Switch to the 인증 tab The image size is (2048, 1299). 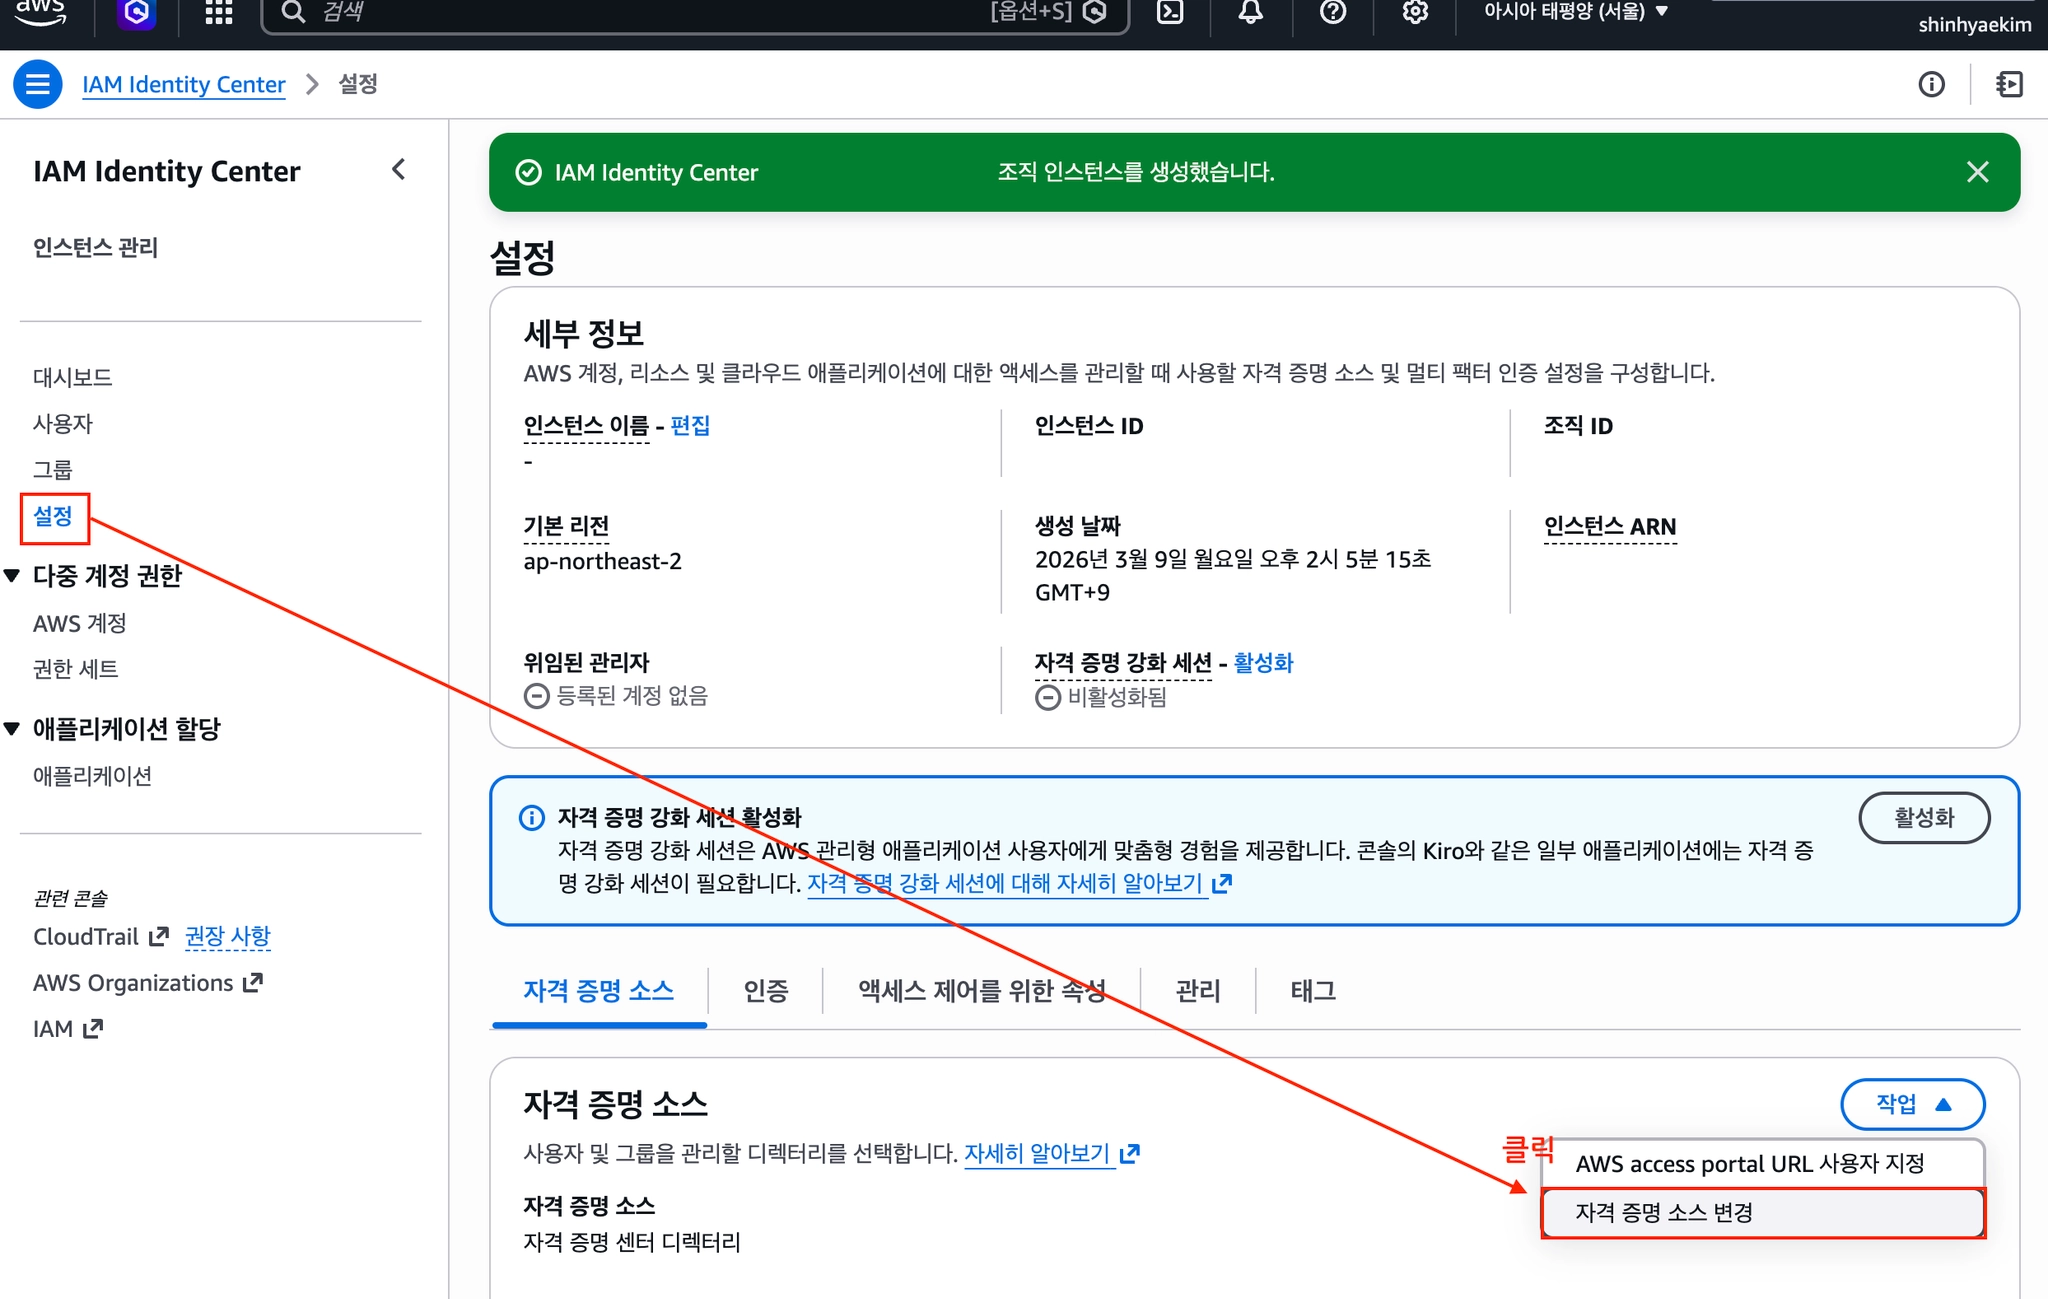coord(765,990)
